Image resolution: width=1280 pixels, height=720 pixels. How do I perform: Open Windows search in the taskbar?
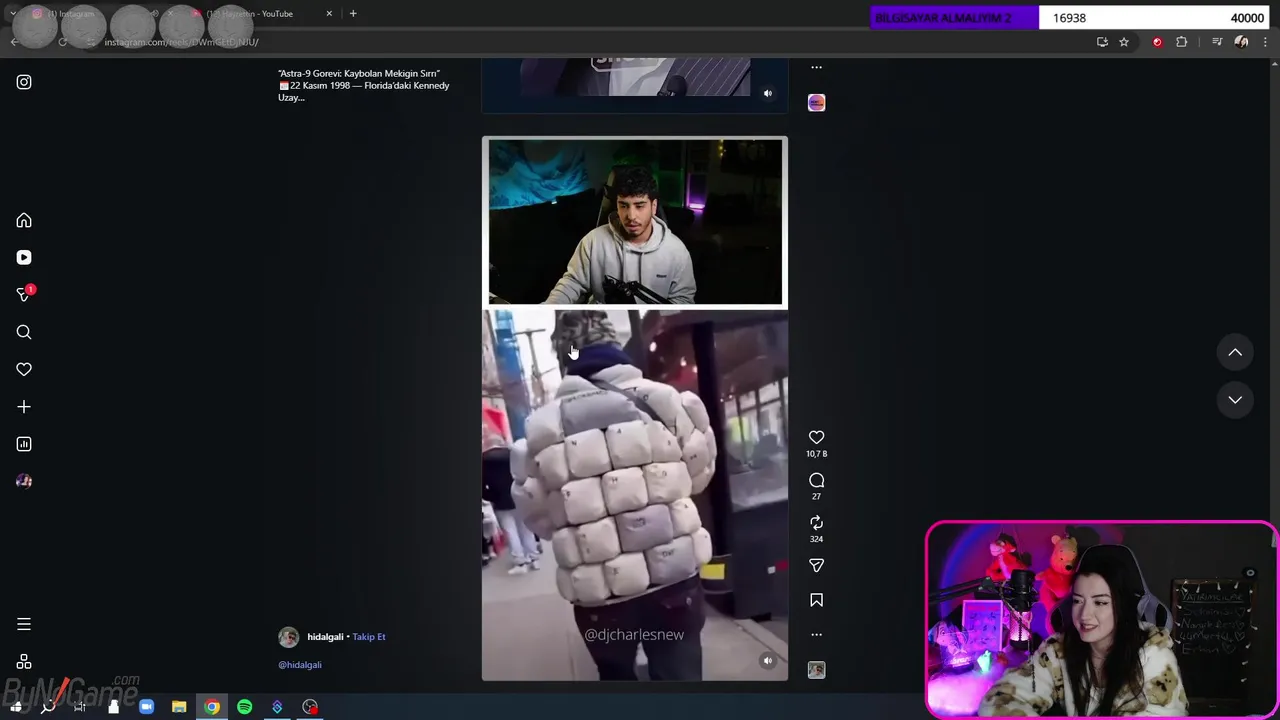pos(47,707)
